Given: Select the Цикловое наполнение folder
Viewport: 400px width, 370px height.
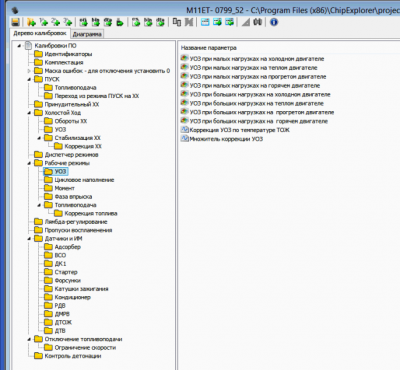Looking at the screenshot, I should tap(84, 180).
